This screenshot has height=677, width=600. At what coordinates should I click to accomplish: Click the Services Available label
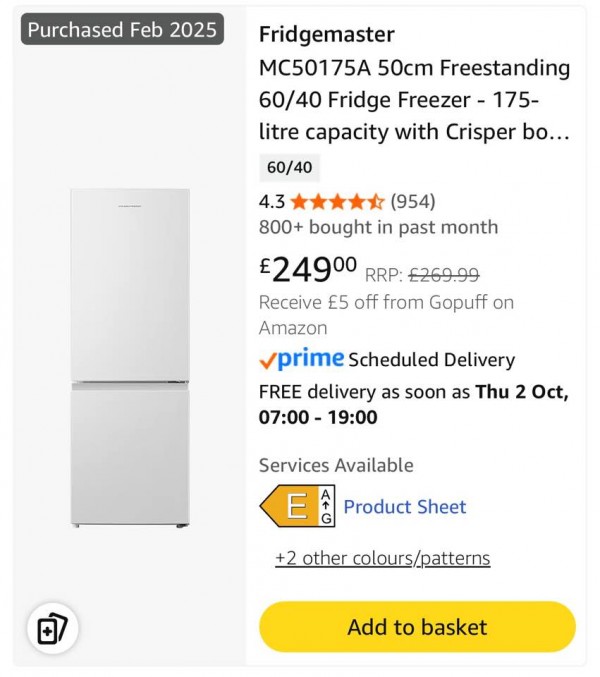[336, 465]
